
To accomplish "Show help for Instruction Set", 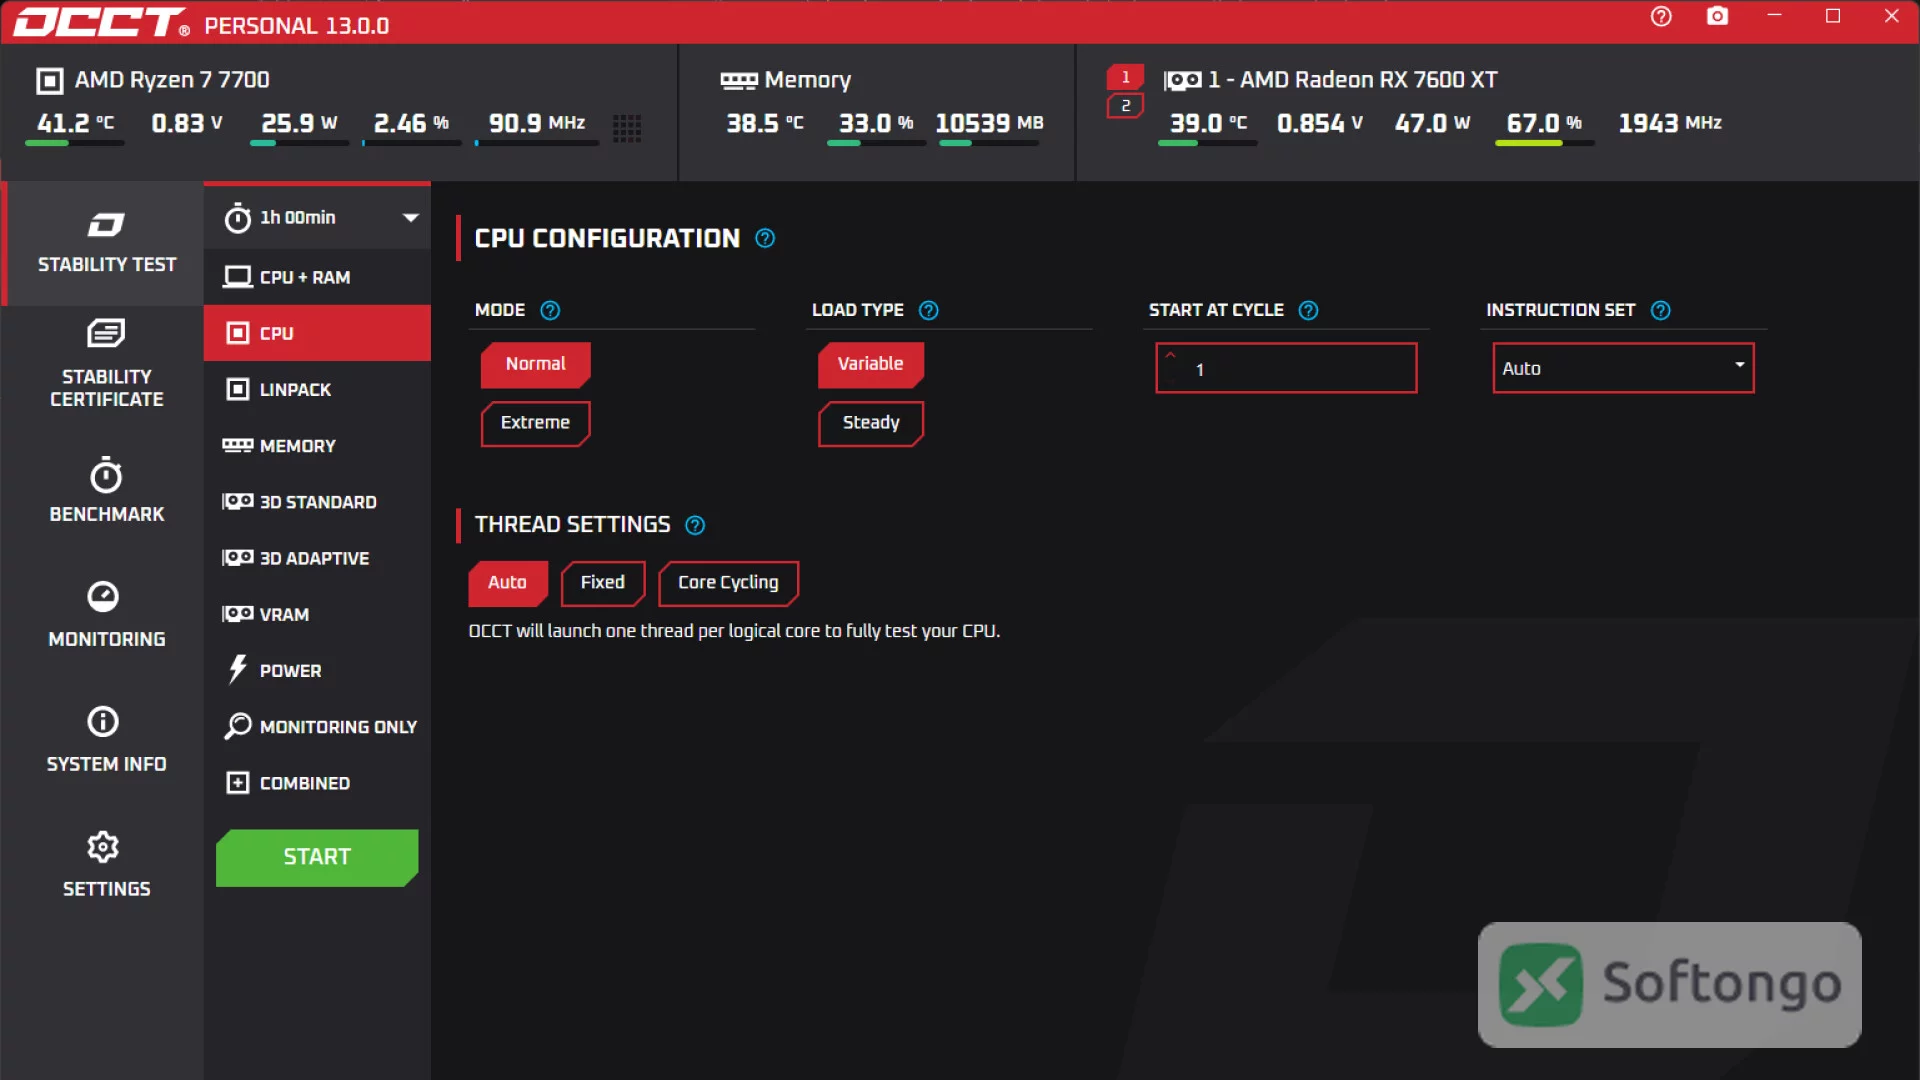I will (x=1660, y=310).
